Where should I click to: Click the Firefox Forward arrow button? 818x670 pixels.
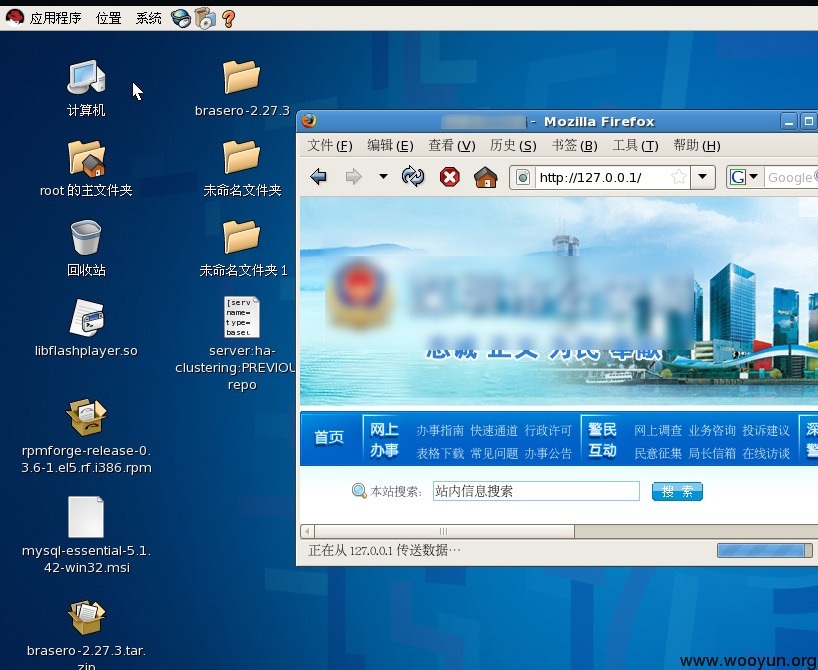point(353,177)
